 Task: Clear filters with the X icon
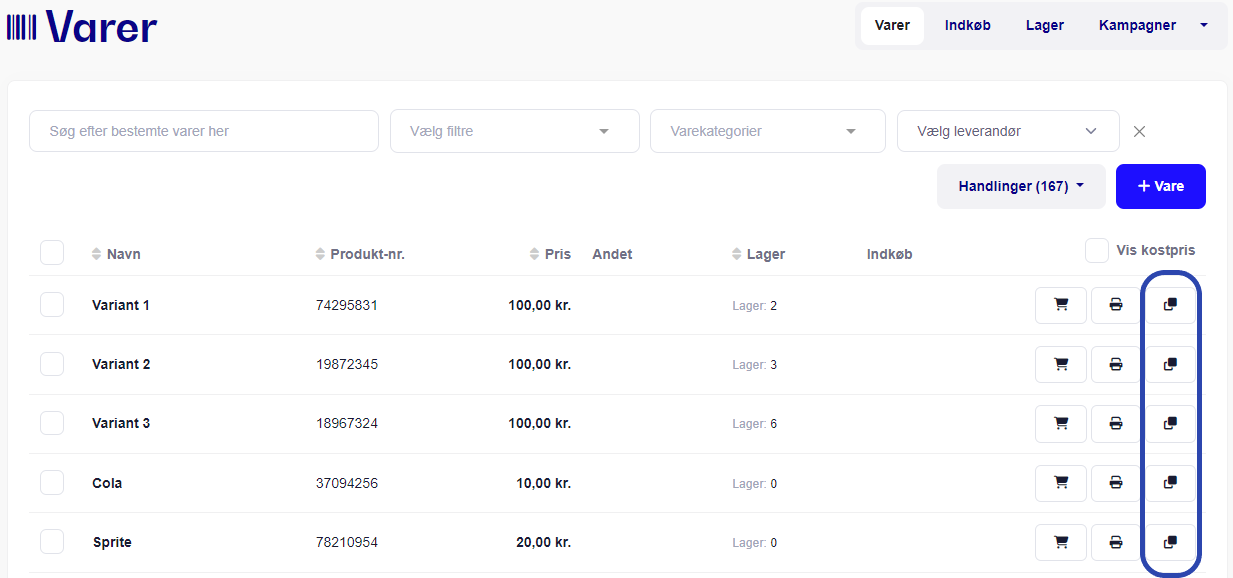click(1139, 131)
